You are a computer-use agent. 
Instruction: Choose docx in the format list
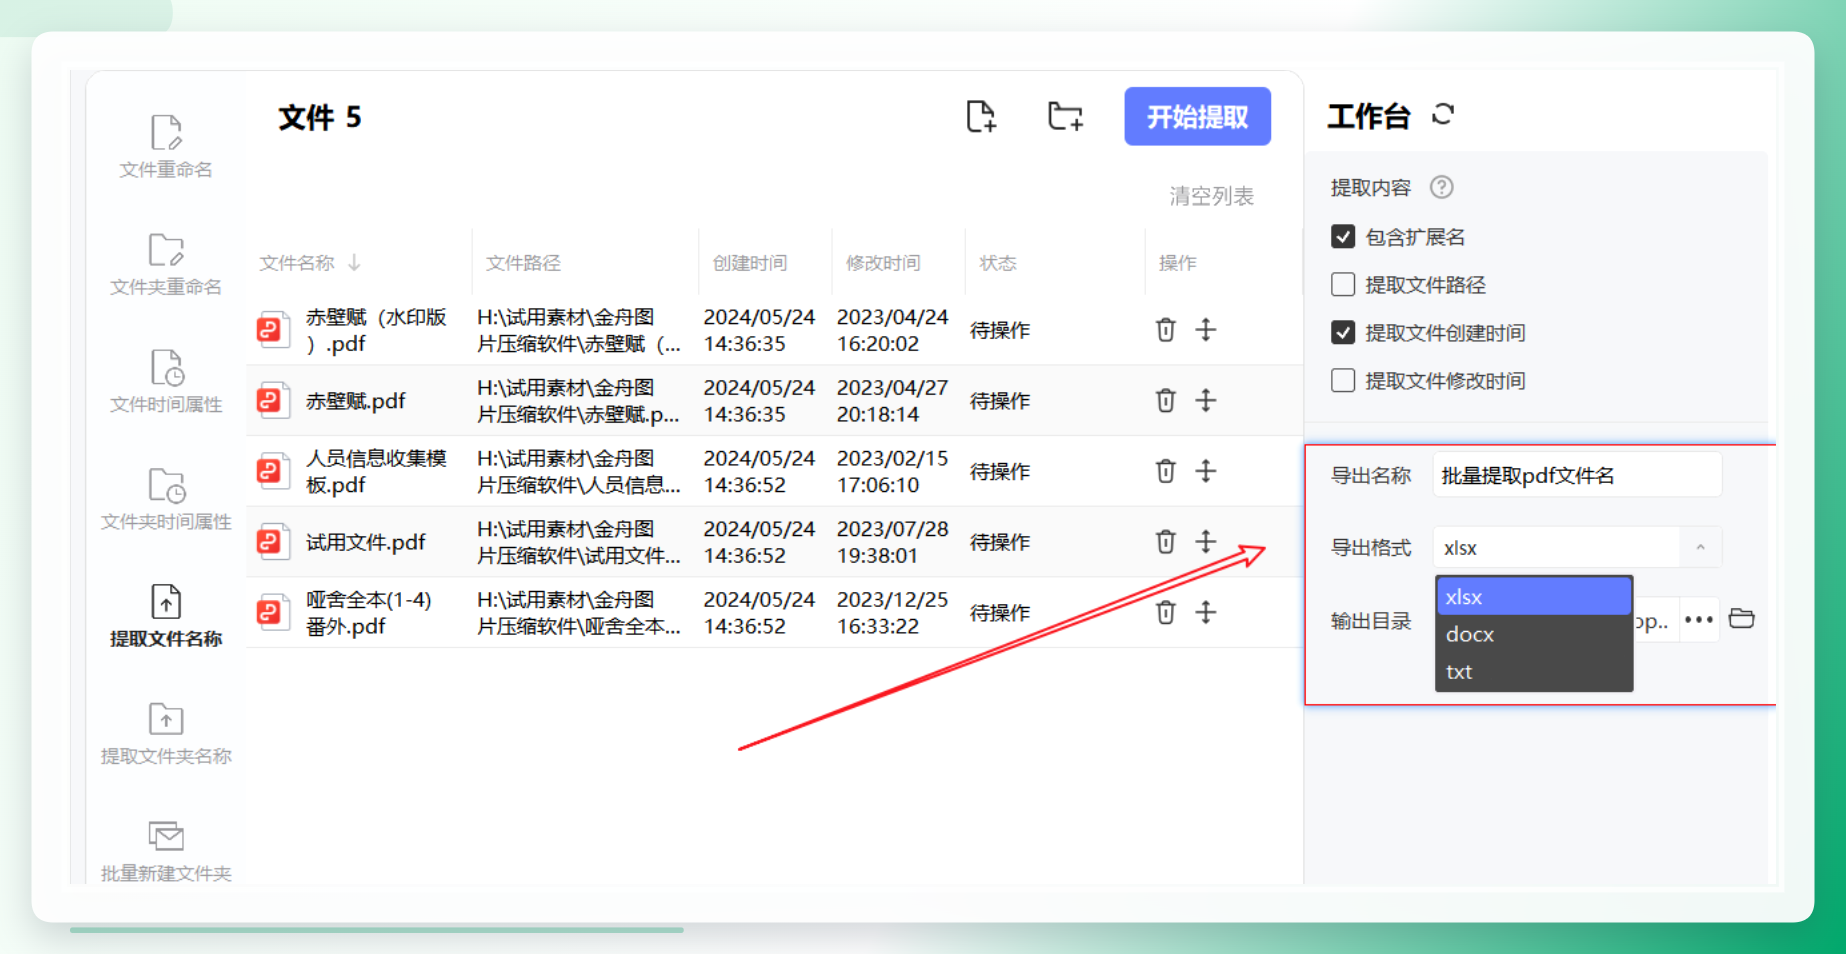[1534, 634]
